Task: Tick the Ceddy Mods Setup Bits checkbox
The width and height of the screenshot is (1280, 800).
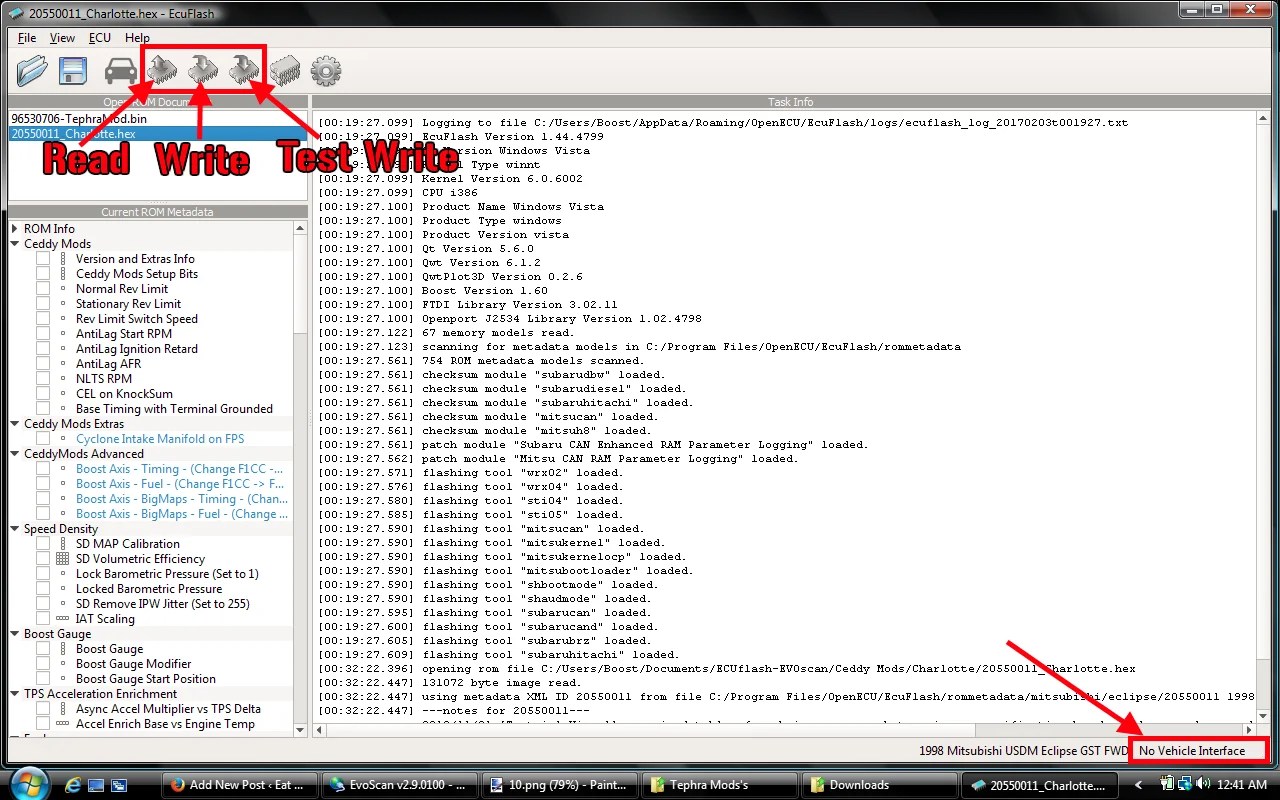Action: 43,273
